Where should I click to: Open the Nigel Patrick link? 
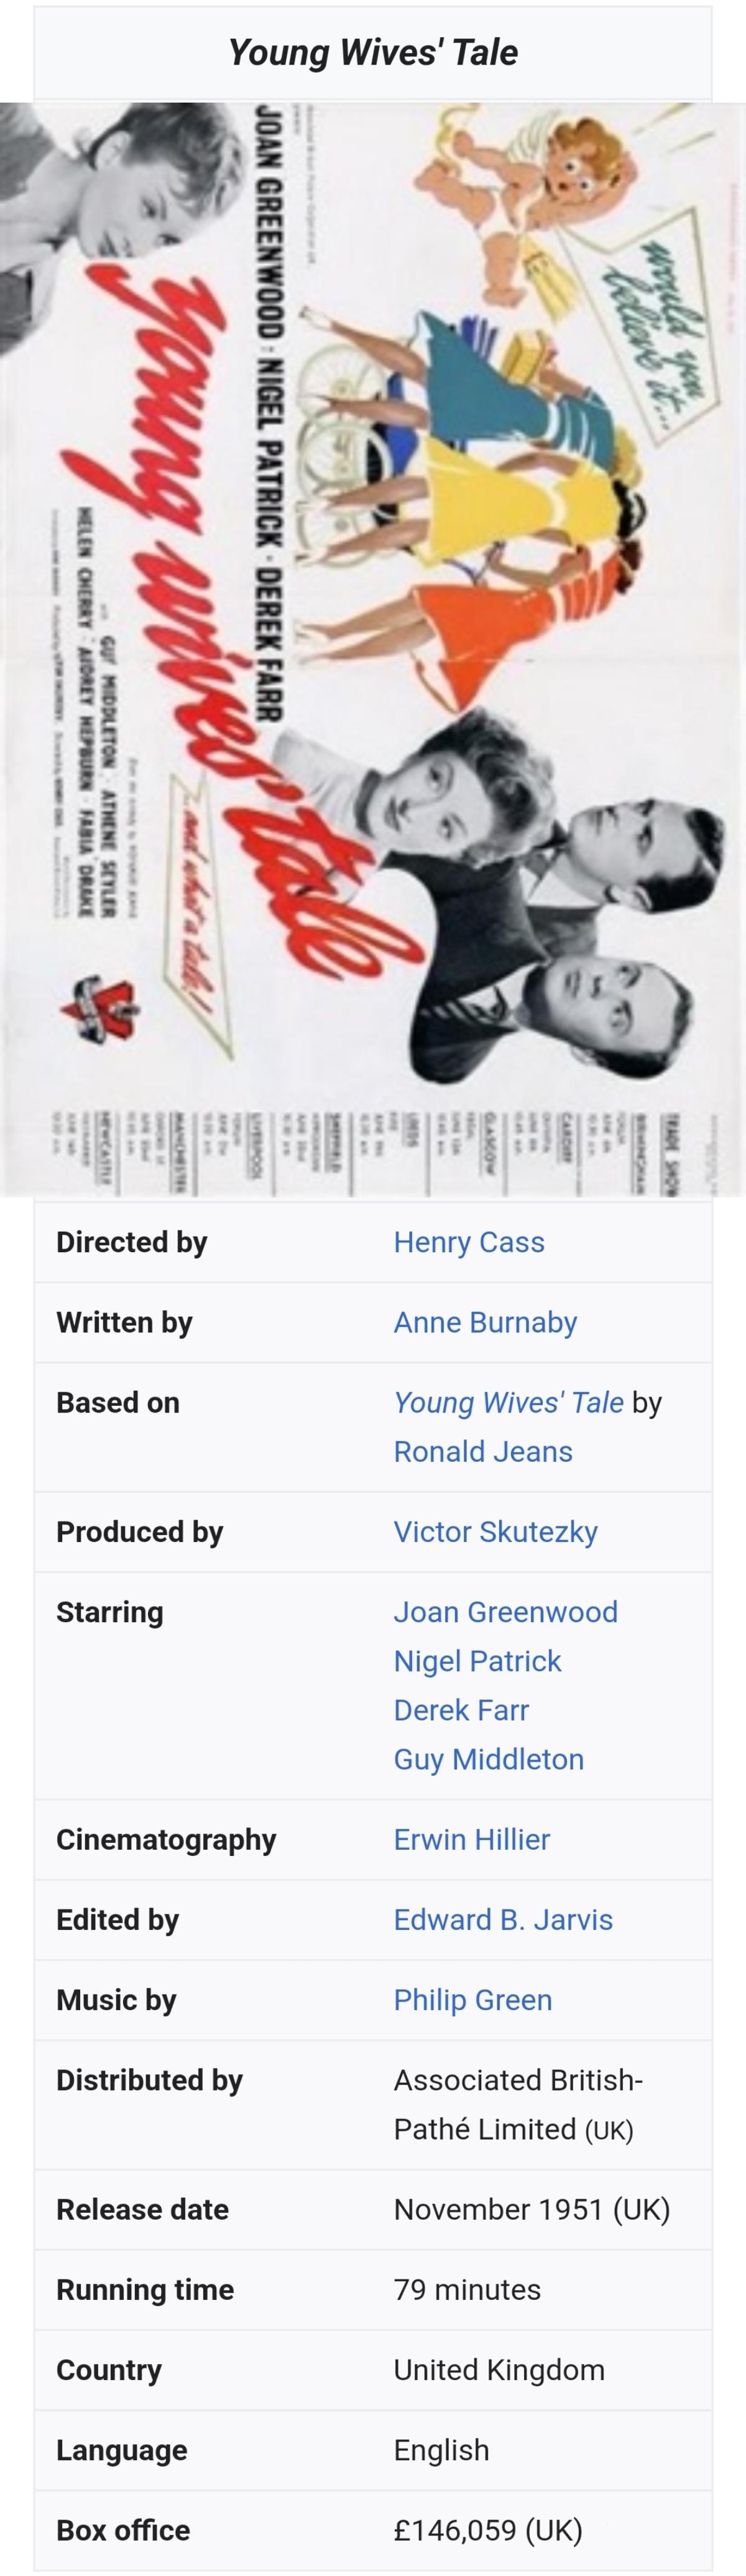point(477,1660)
